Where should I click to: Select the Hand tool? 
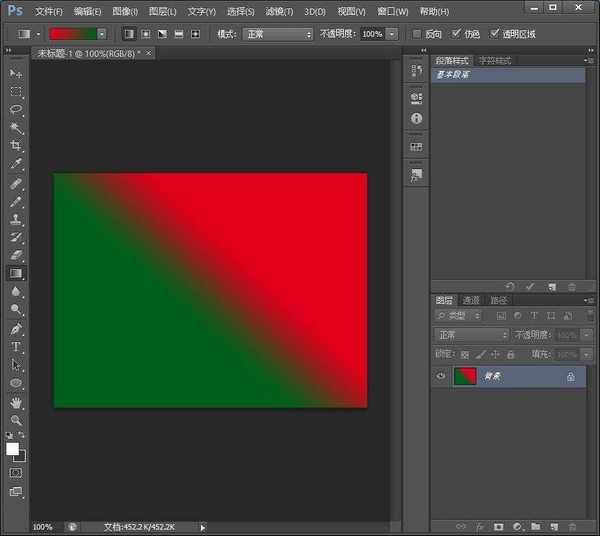[16, 402]
